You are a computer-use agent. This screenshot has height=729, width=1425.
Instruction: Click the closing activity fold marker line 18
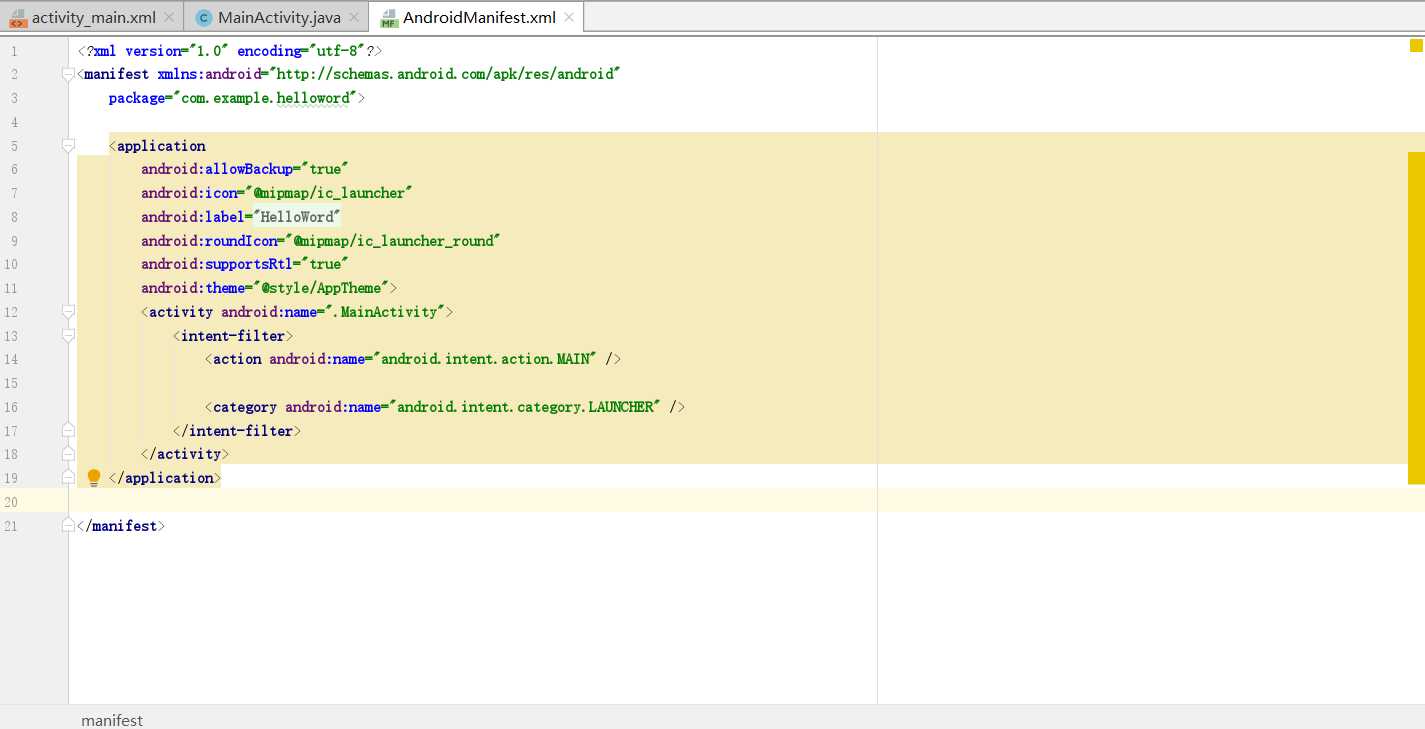68,454
